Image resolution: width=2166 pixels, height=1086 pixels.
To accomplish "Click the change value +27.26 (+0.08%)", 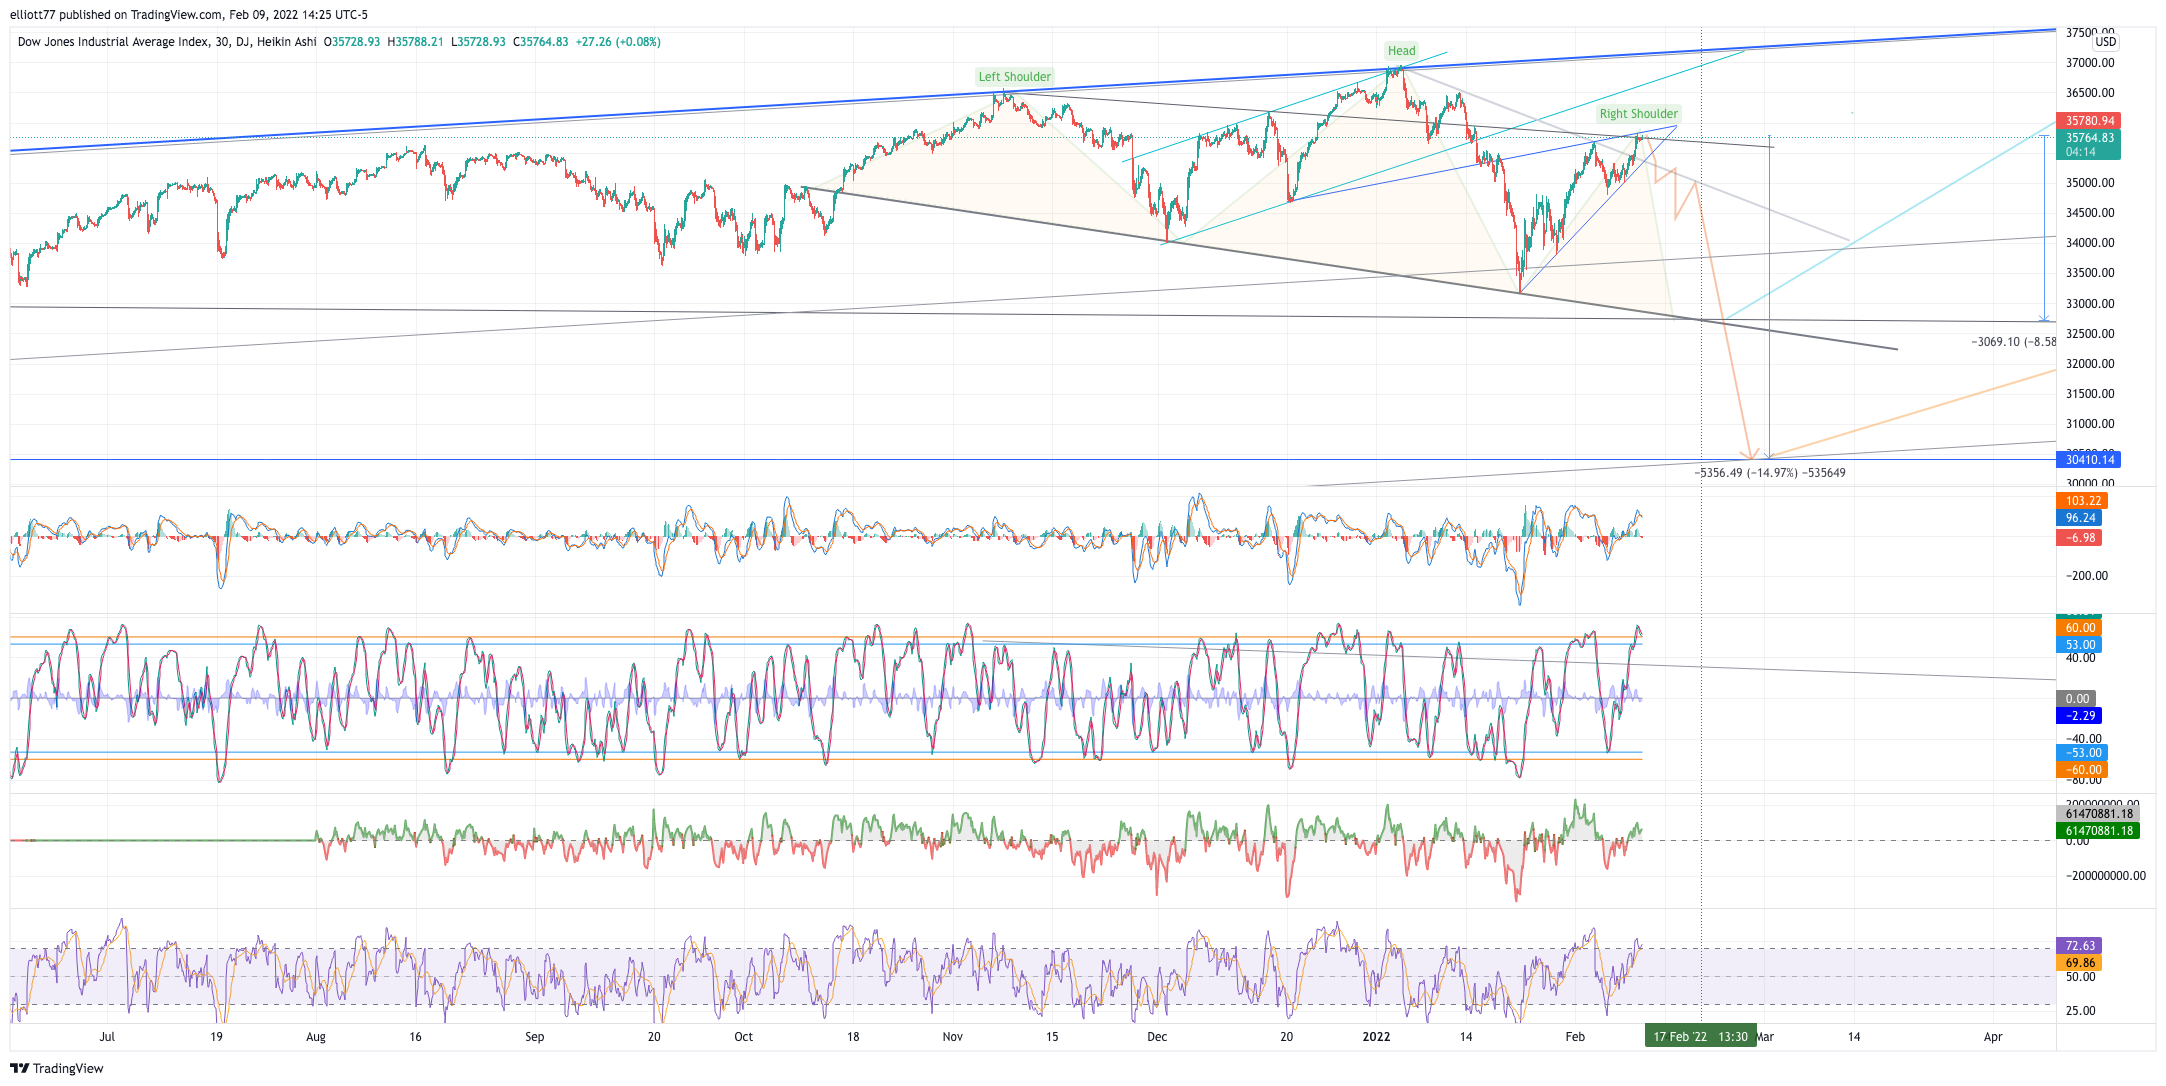I will pyautogui.click(x=618, y=42).
